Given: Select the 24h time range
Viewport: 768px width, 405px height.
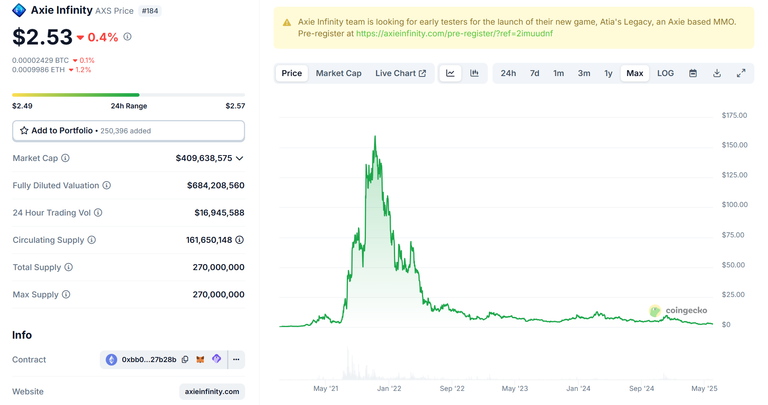Looking at the screenshot, I should click(508, 73).
